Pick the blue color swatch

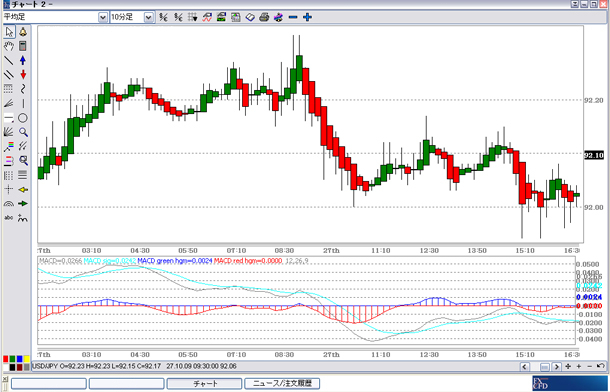coord(19,359)
